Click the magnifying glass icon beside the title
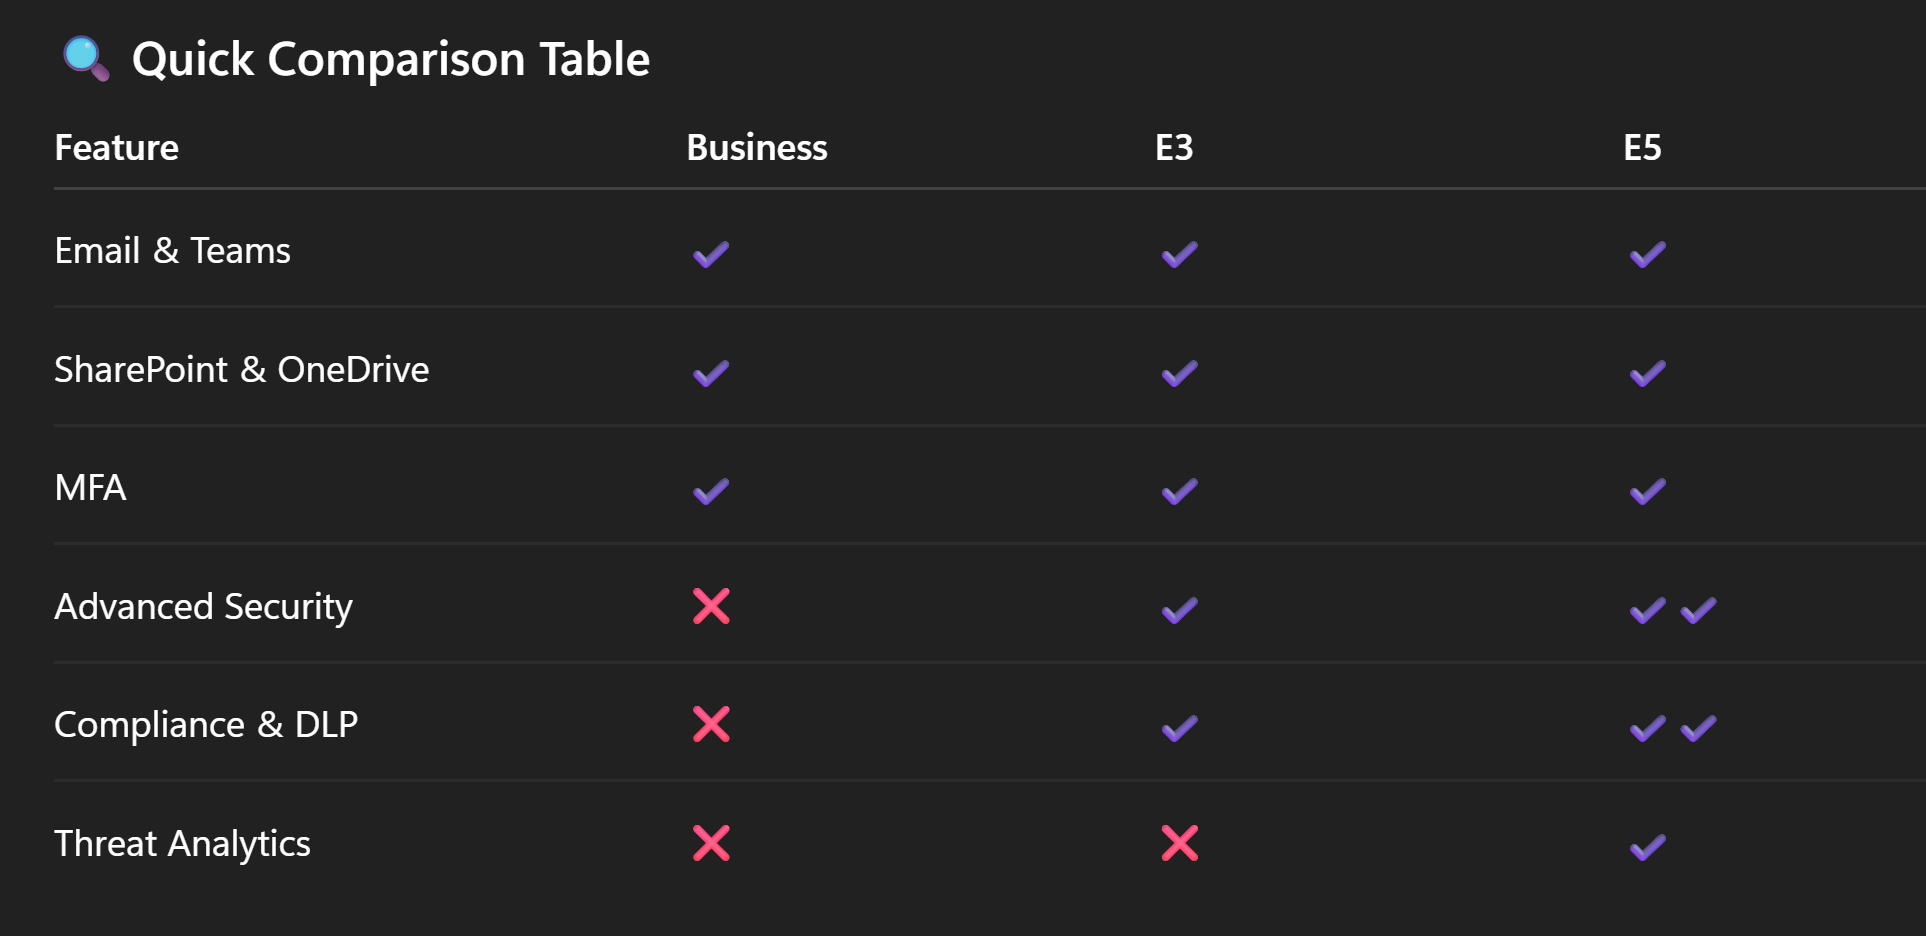The image size is (1926, 936). pyautogui.click(x=86, y=59)
